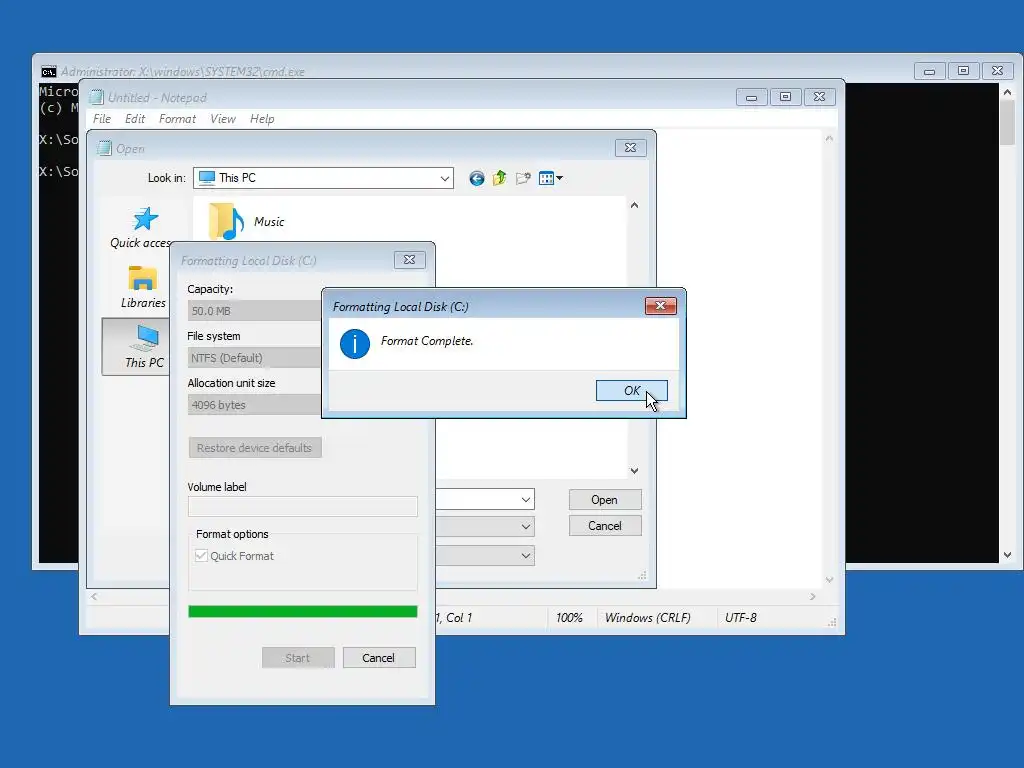
Task: Click the blue information icon in message box
Action: (355, 344)
